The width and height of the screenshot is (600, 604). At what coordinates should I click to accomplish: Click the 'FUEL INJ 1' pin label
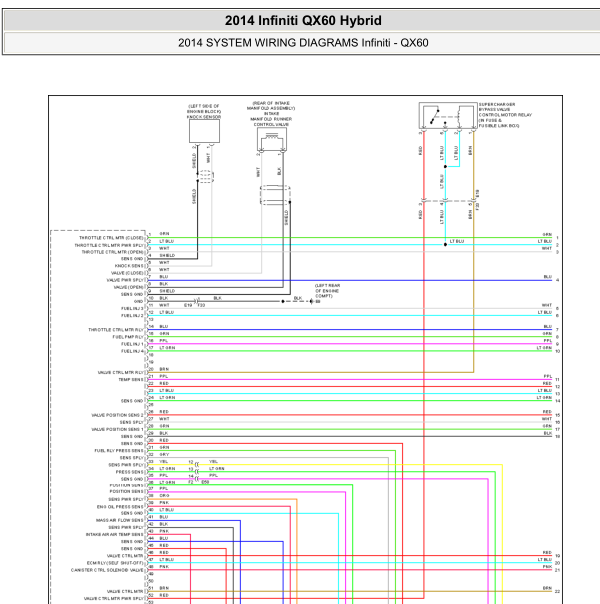pos(132,344)
